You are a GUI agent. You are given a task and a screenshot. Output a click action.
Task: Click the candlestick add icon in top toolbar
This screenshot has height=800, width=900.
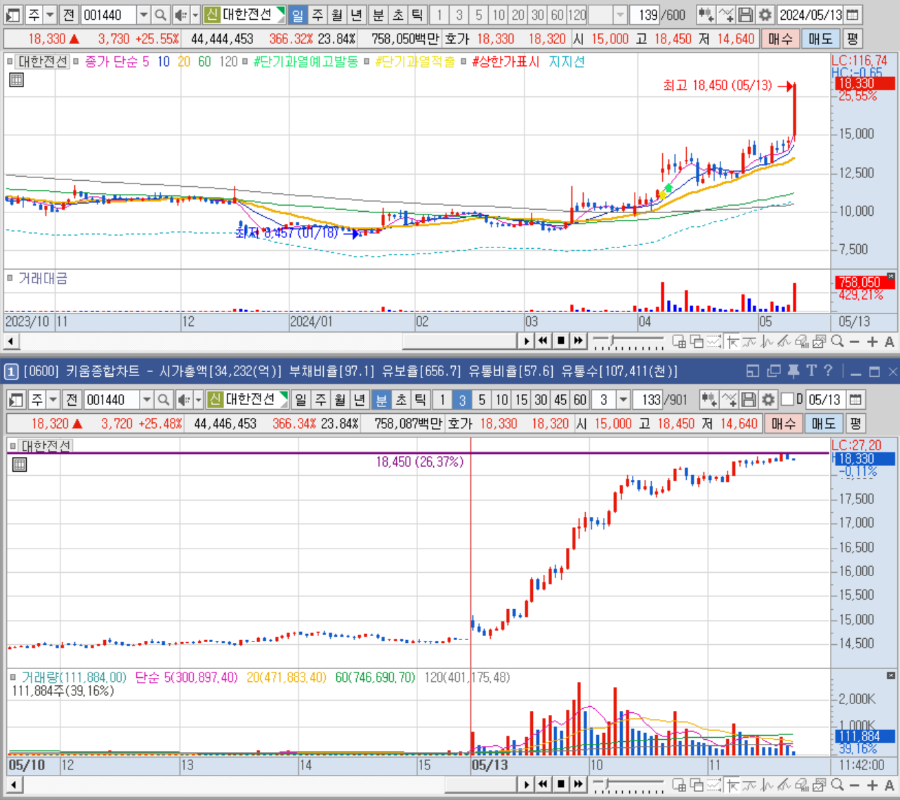pyautogui.click(x=706, y=14)
